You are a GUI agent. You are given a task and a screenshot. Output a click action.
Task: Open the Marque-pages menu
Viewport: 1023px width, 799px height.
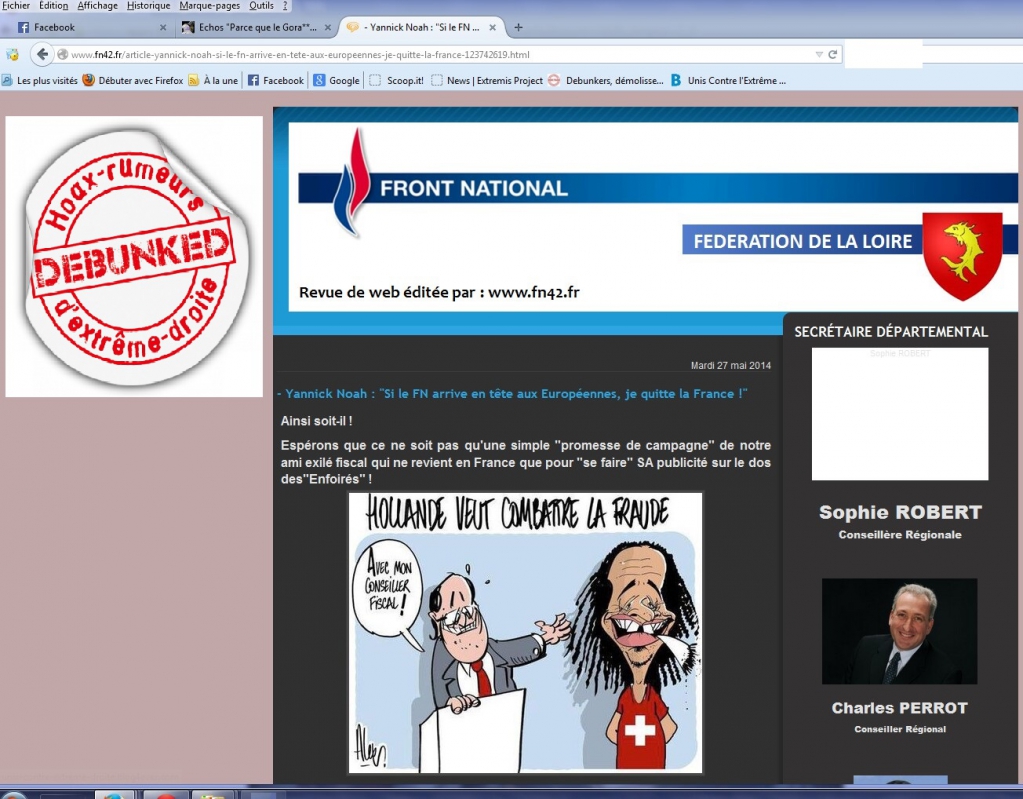coord(210,6)
